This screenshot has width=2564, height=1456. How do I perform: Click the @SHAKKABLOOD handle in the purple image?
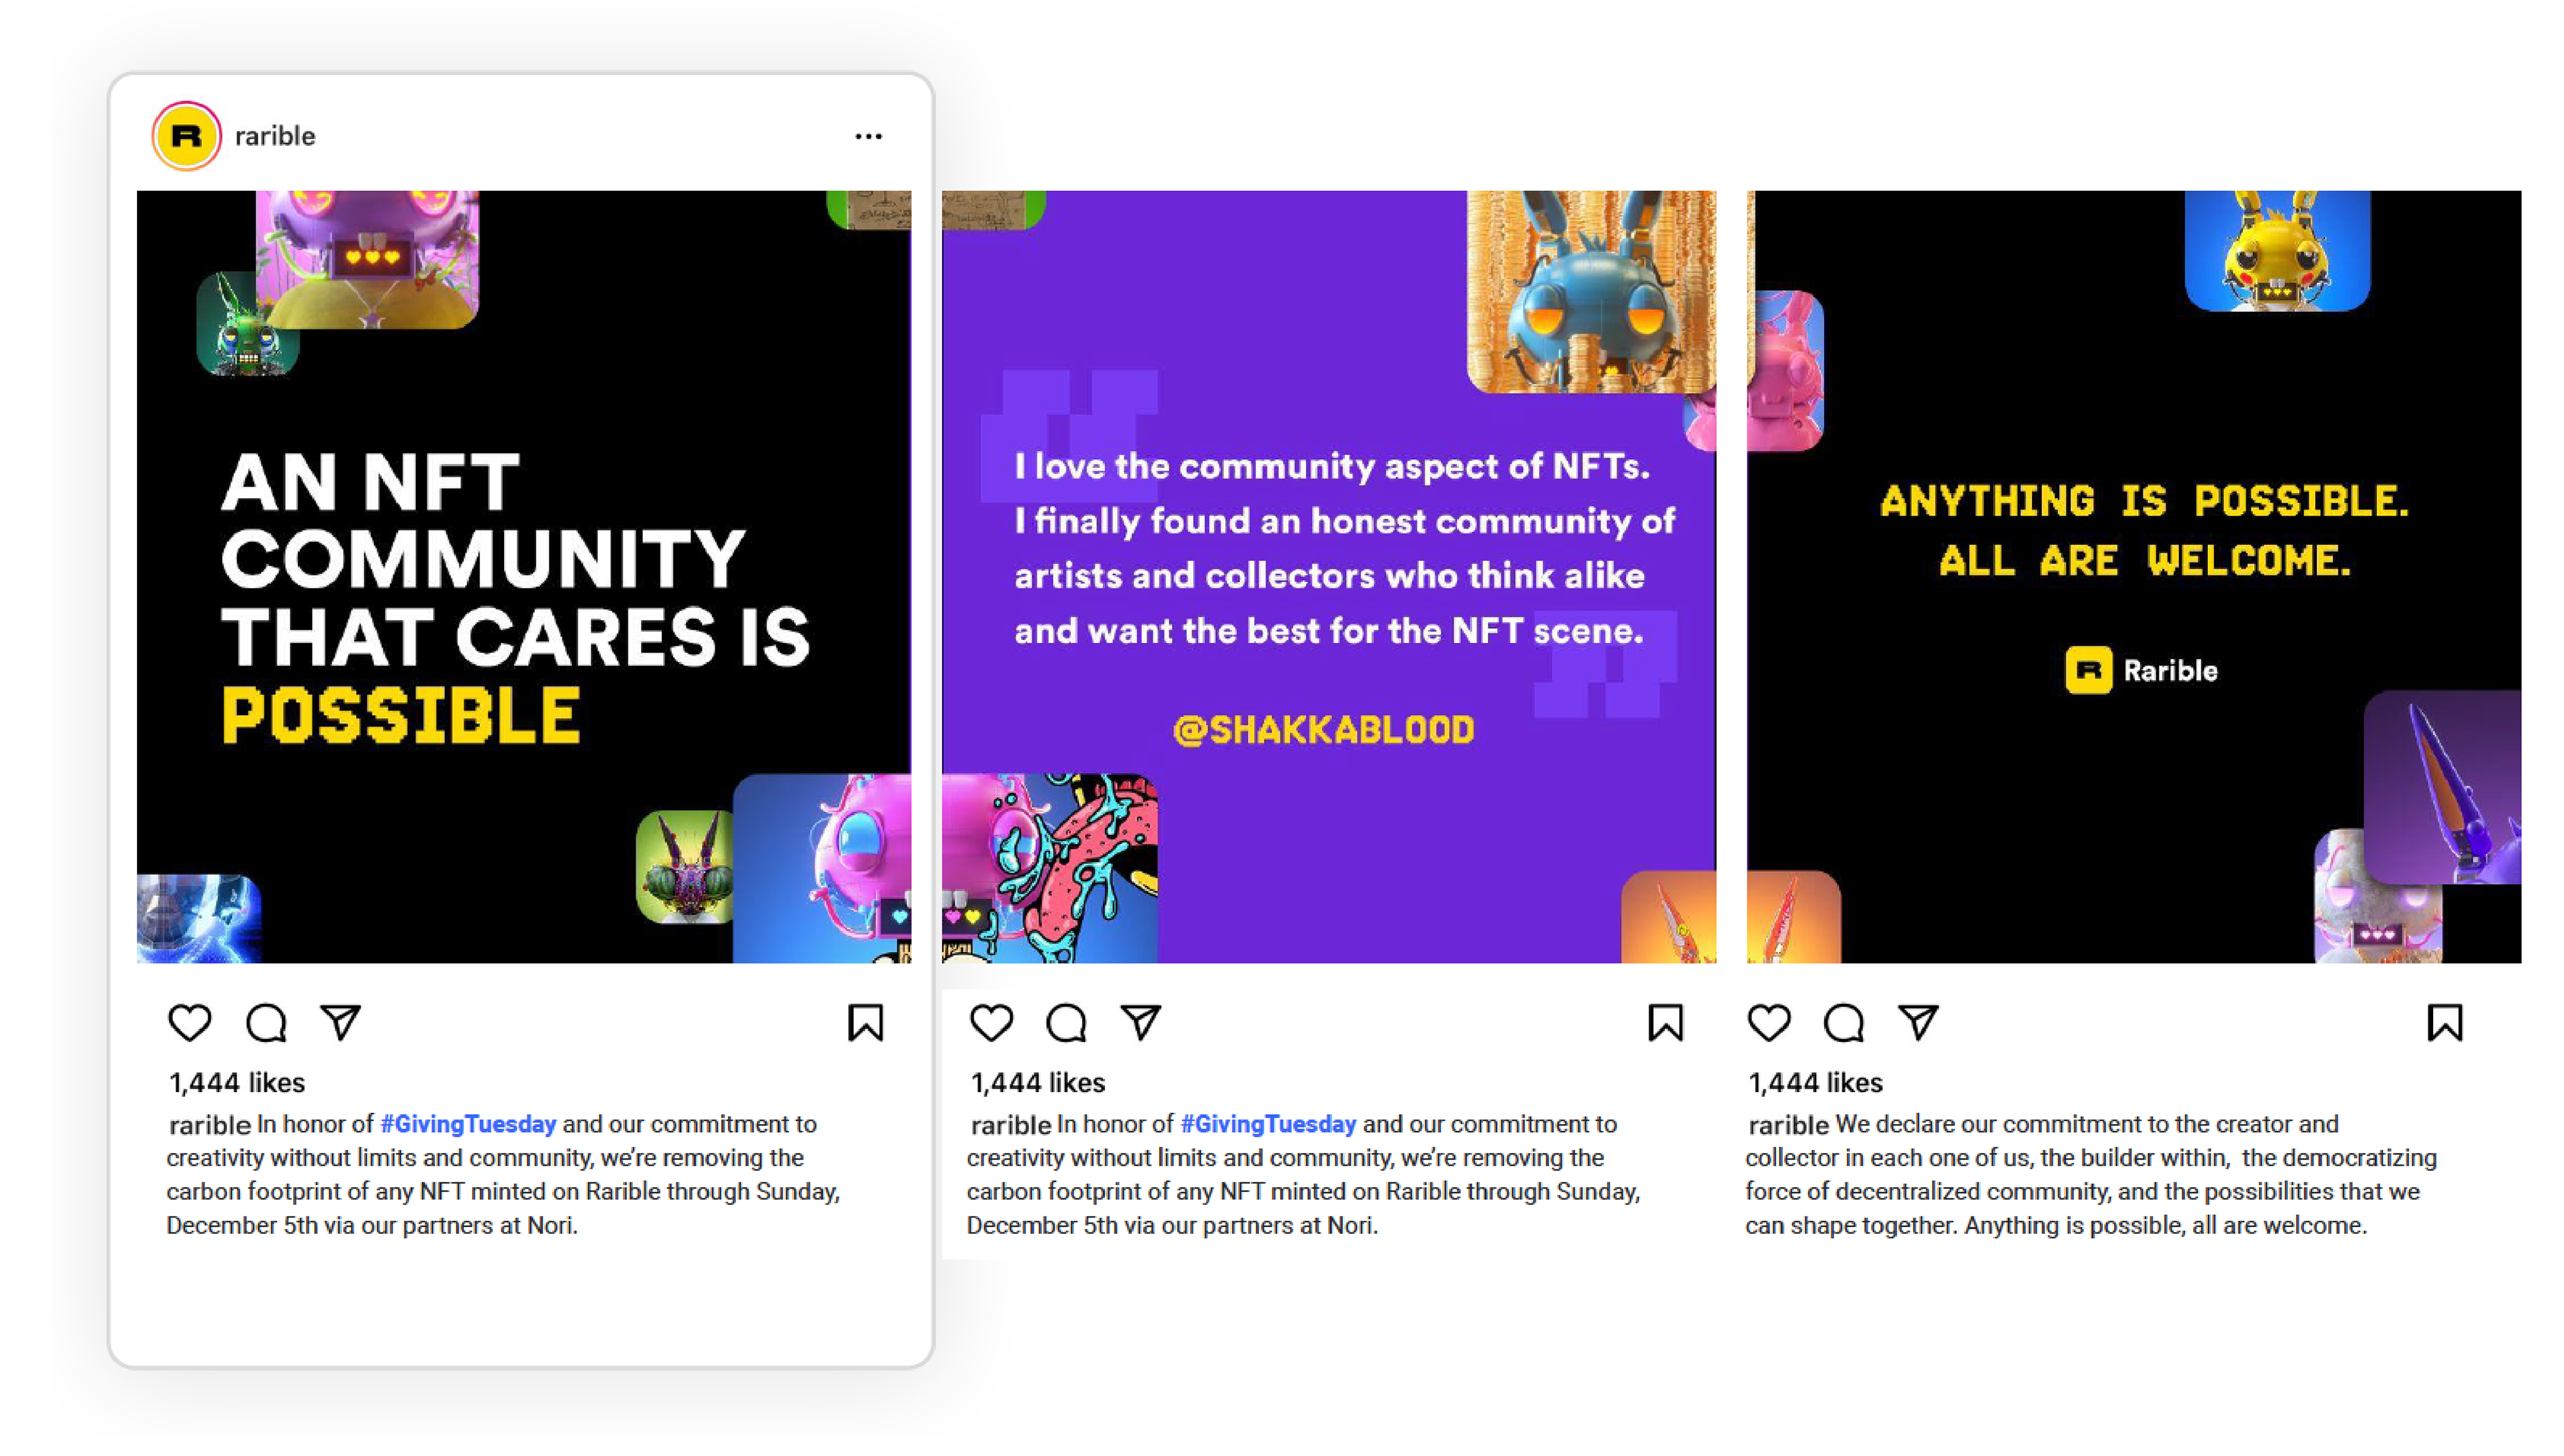[1323, 730]
